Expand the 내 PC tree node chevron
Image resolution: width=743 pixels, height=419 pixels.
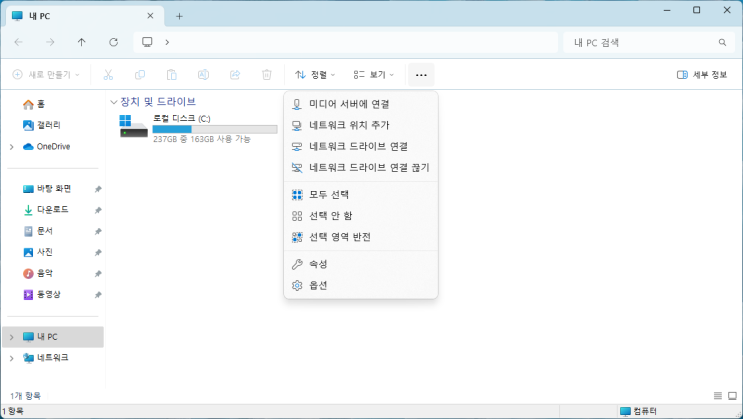pyautogui.click(x=11, y=337)
